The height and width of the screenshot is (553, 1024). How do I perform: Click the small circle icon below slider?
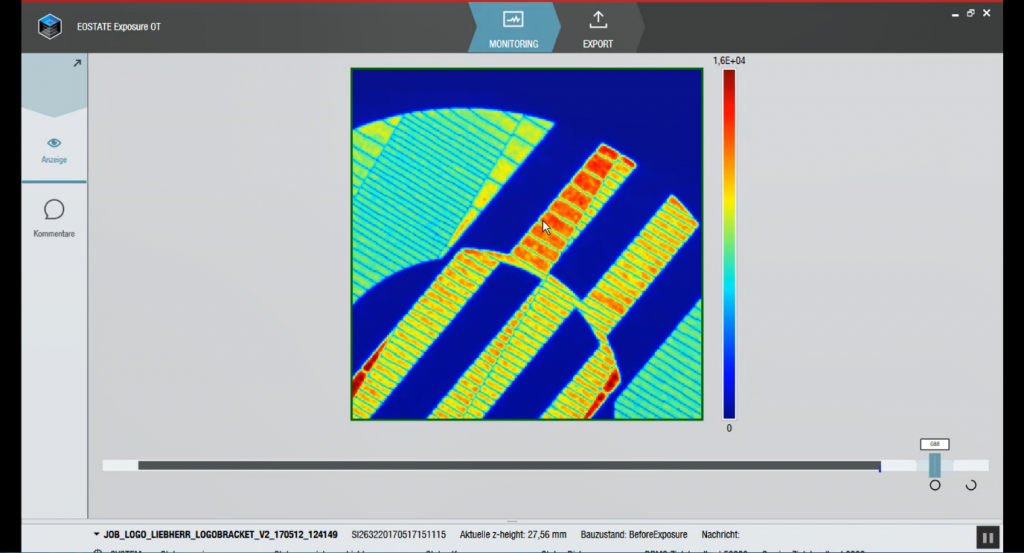(x=935, y=485)
